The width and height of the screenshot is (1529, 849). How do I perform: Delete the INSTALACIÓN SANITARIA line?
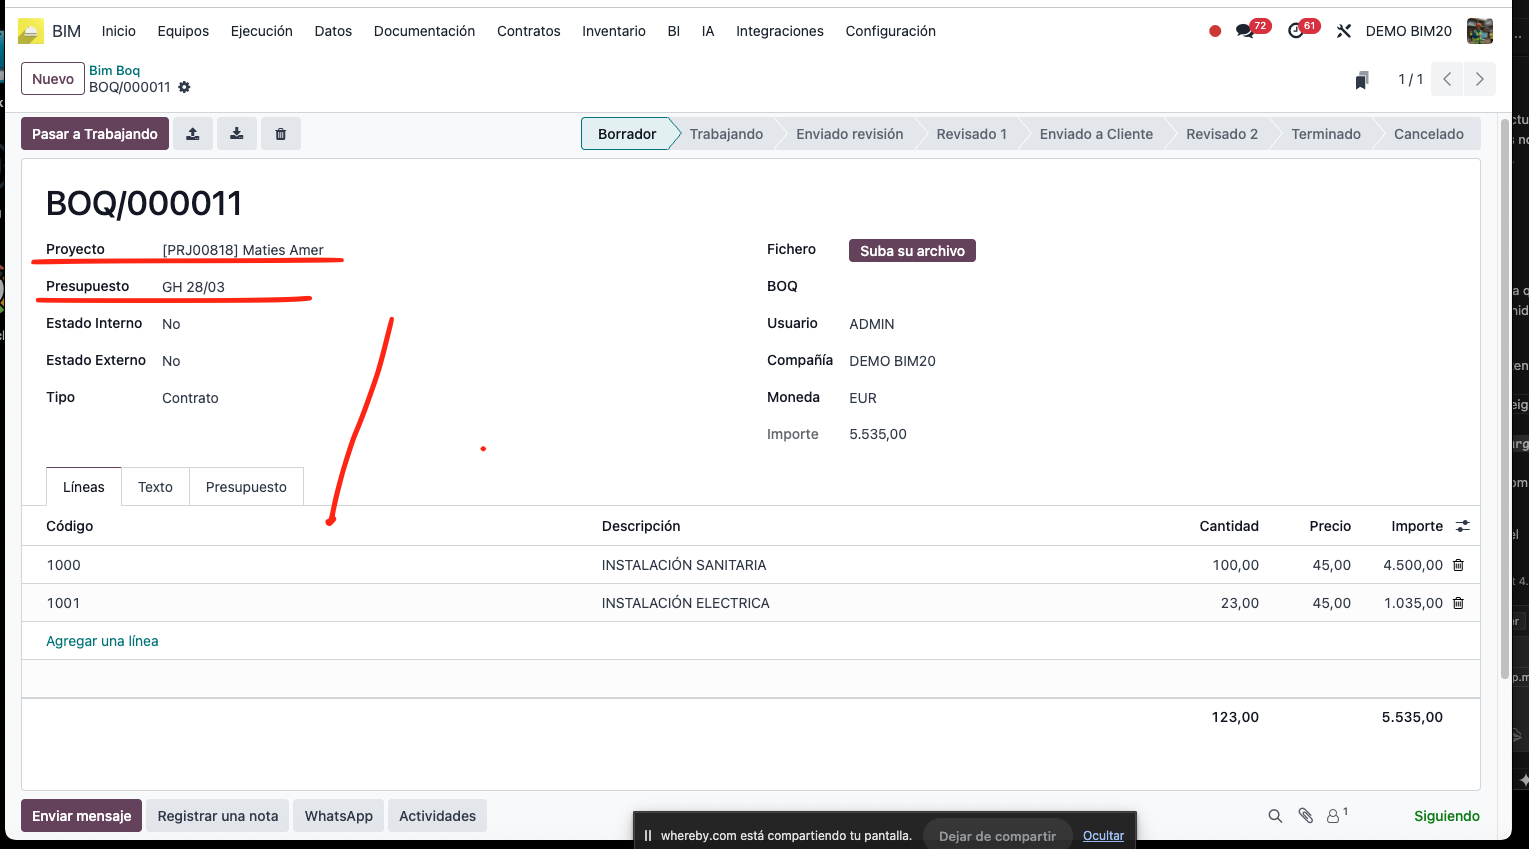pyautogui.click(x=1458, y=565)
